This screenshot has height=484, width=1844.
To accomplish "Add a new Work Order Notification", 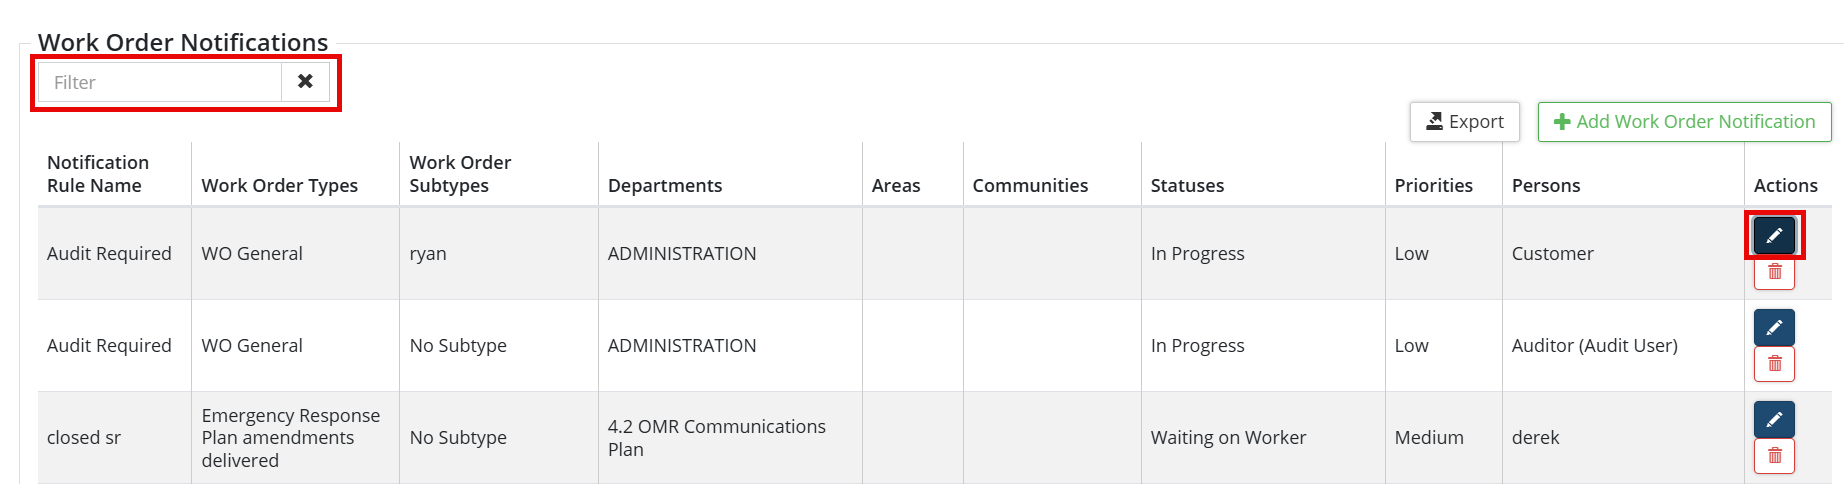I will pos(1684,122).
